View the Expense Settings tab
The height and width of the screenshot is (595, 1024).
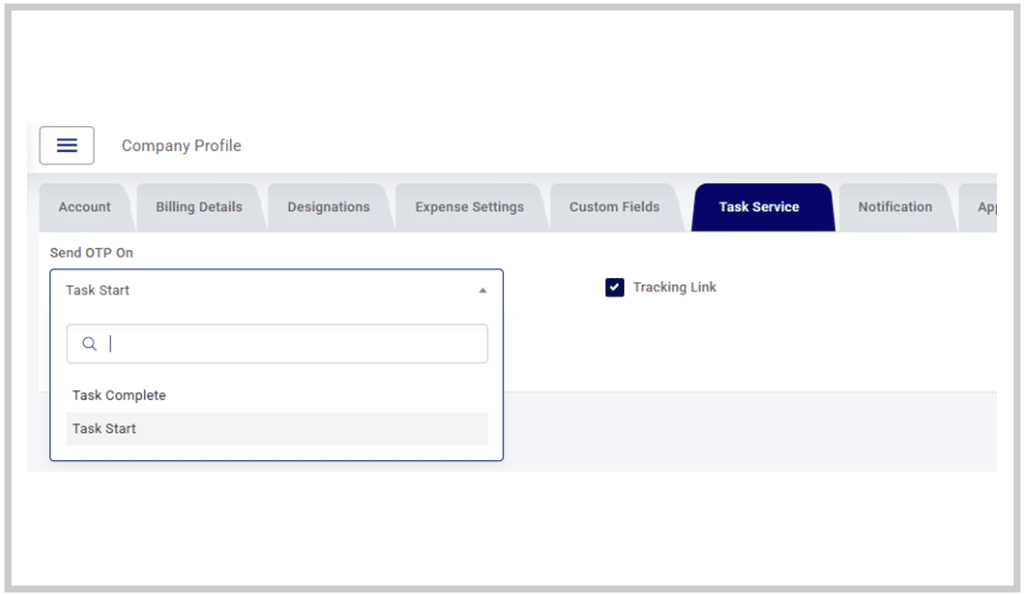tap(470, 207)
